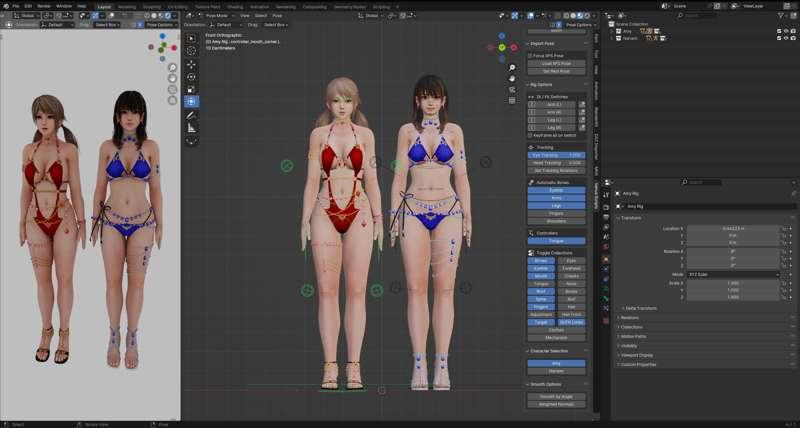Adjust the Head Tracking slider

tap(556, 163)
